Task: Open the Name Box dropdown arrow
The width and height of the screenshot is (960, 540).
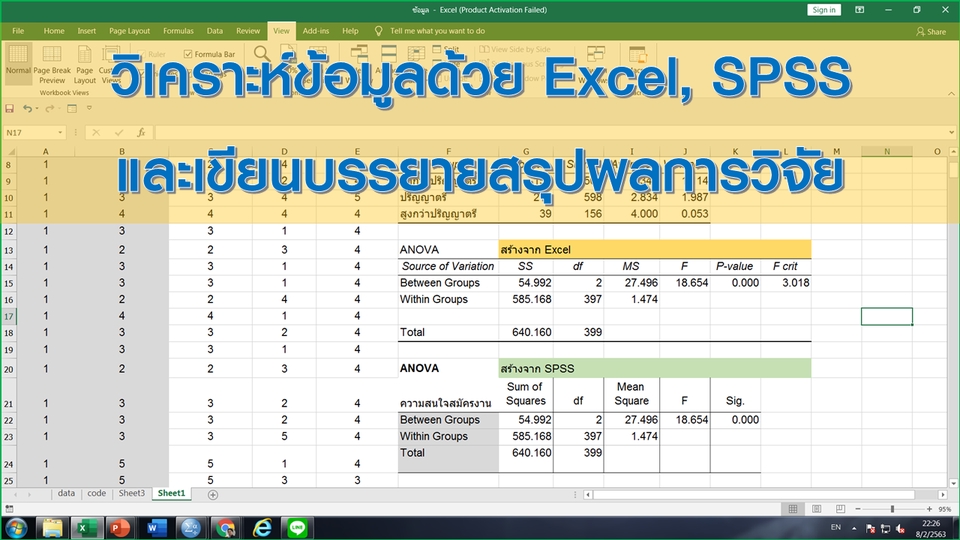Action: point(60,132)
